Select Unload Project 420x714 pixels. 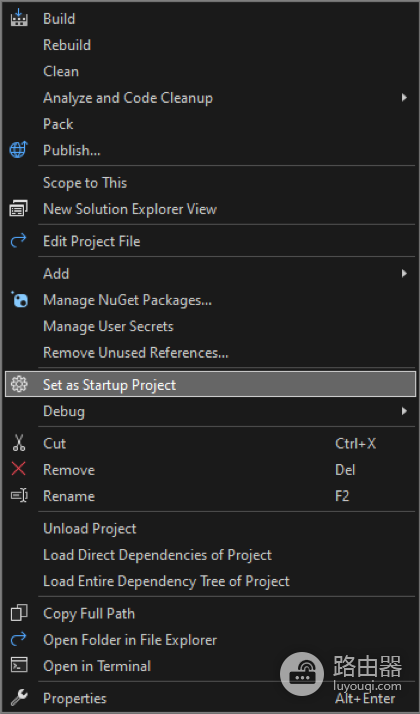(90, 529)
